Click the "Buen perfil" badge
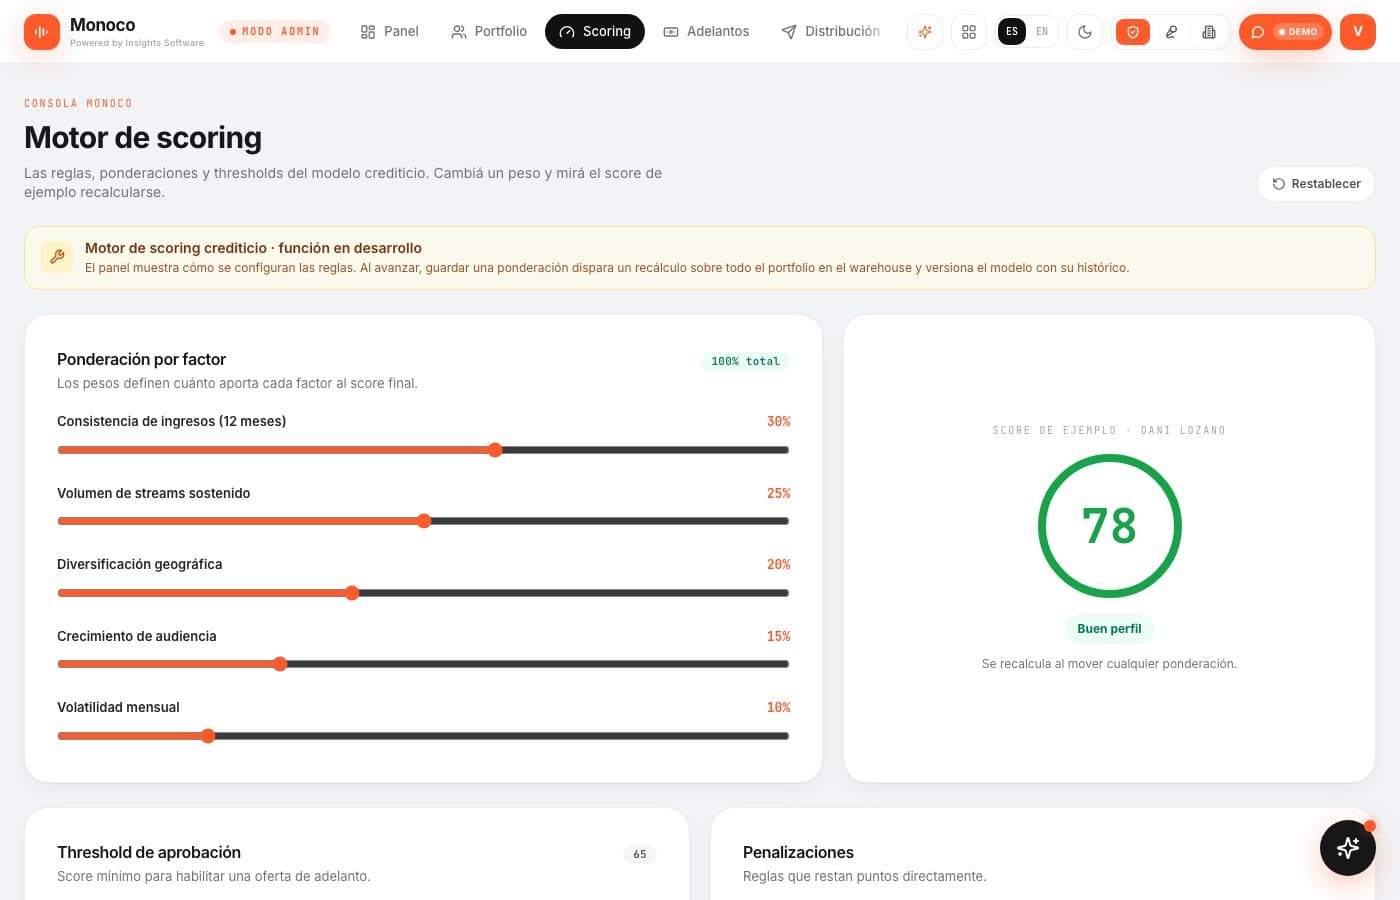The image size is (1400, 900). (1109, 629)
